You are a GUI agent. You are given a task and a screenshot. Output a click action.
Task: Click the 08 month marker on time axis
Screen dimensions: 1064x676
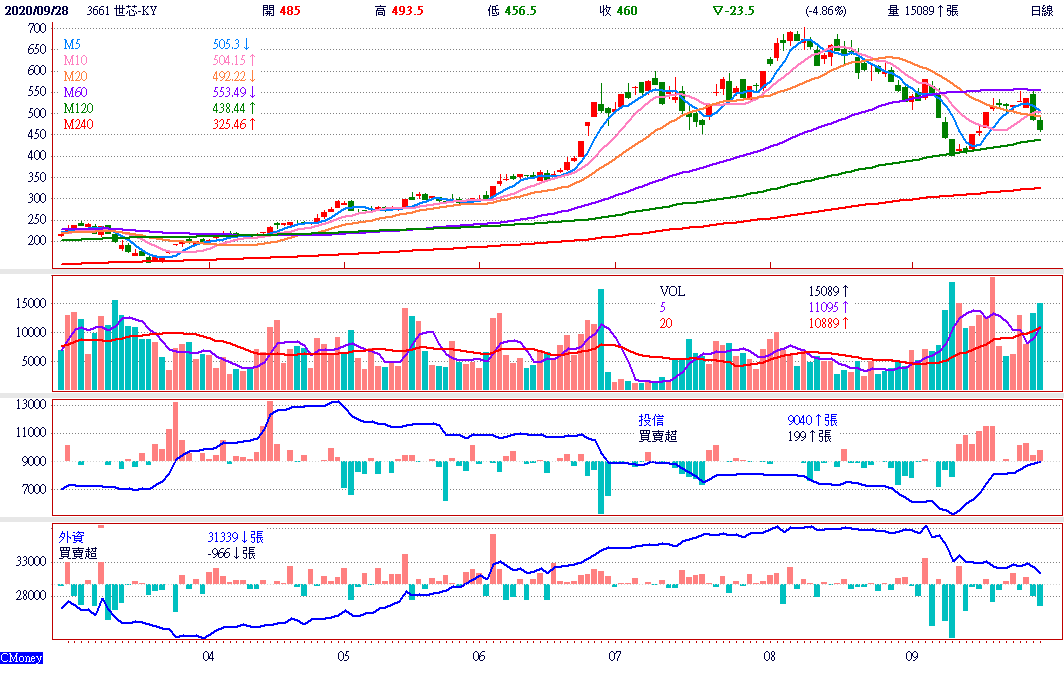pyautogui.click(x=769, y=657)
